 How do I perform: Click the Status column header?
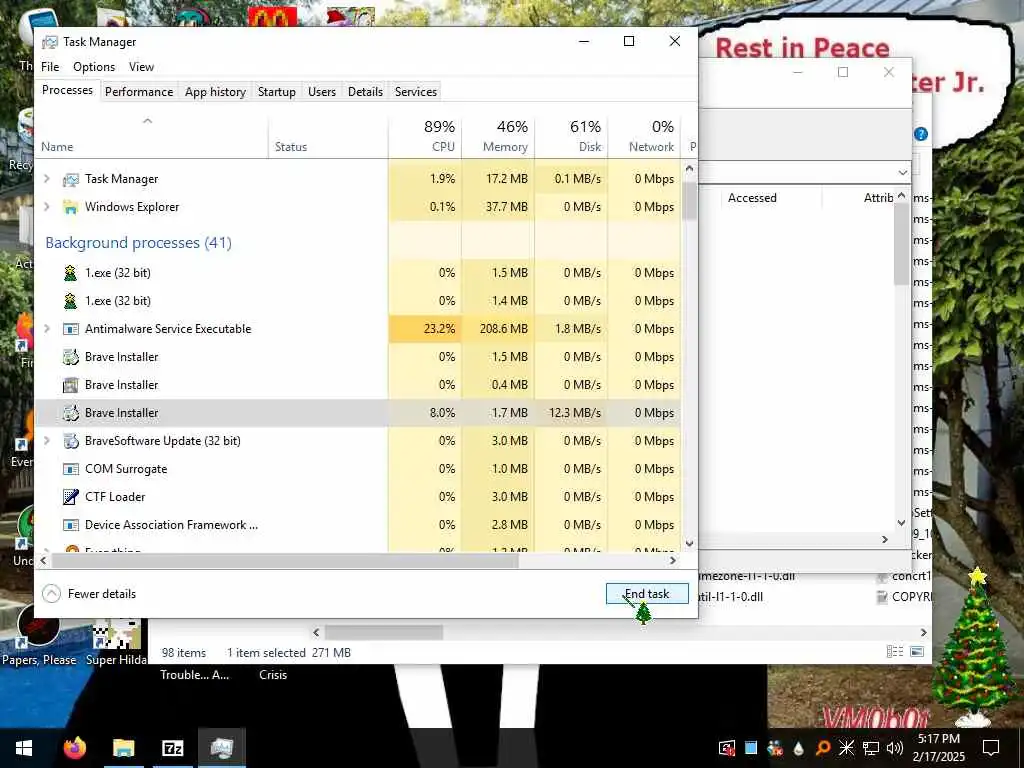click(328, 136)
